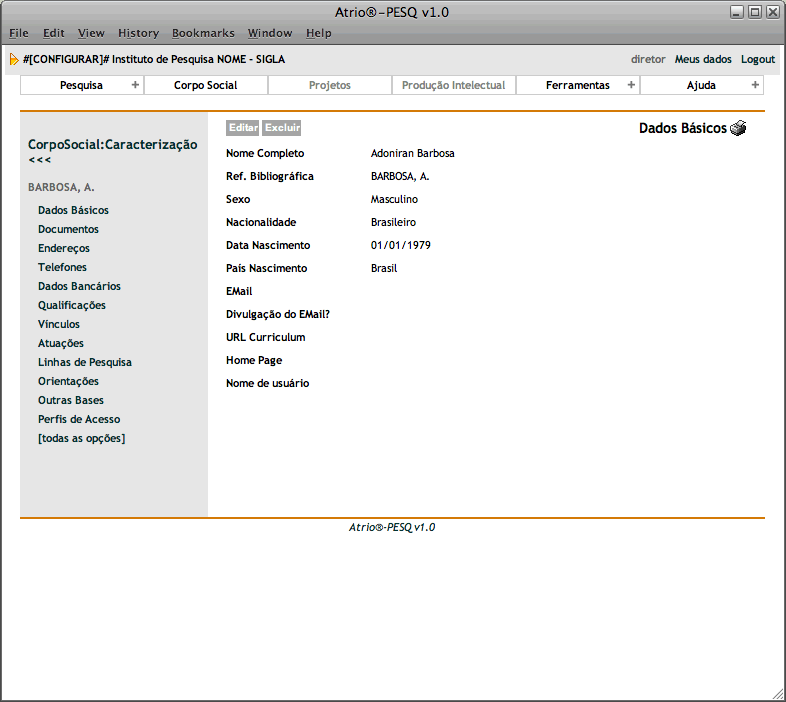Open the Bookmarks menu
786x702 pixels.
tap(203, 33)
